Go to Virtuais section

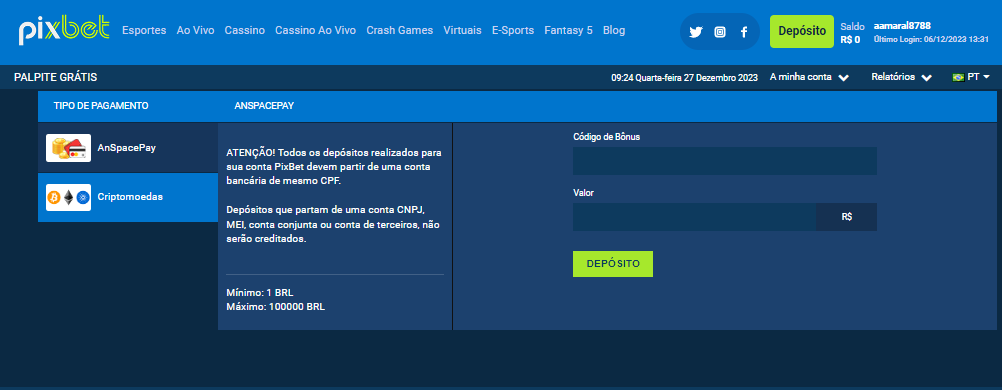pyautogui.click(x=462, y=30)
